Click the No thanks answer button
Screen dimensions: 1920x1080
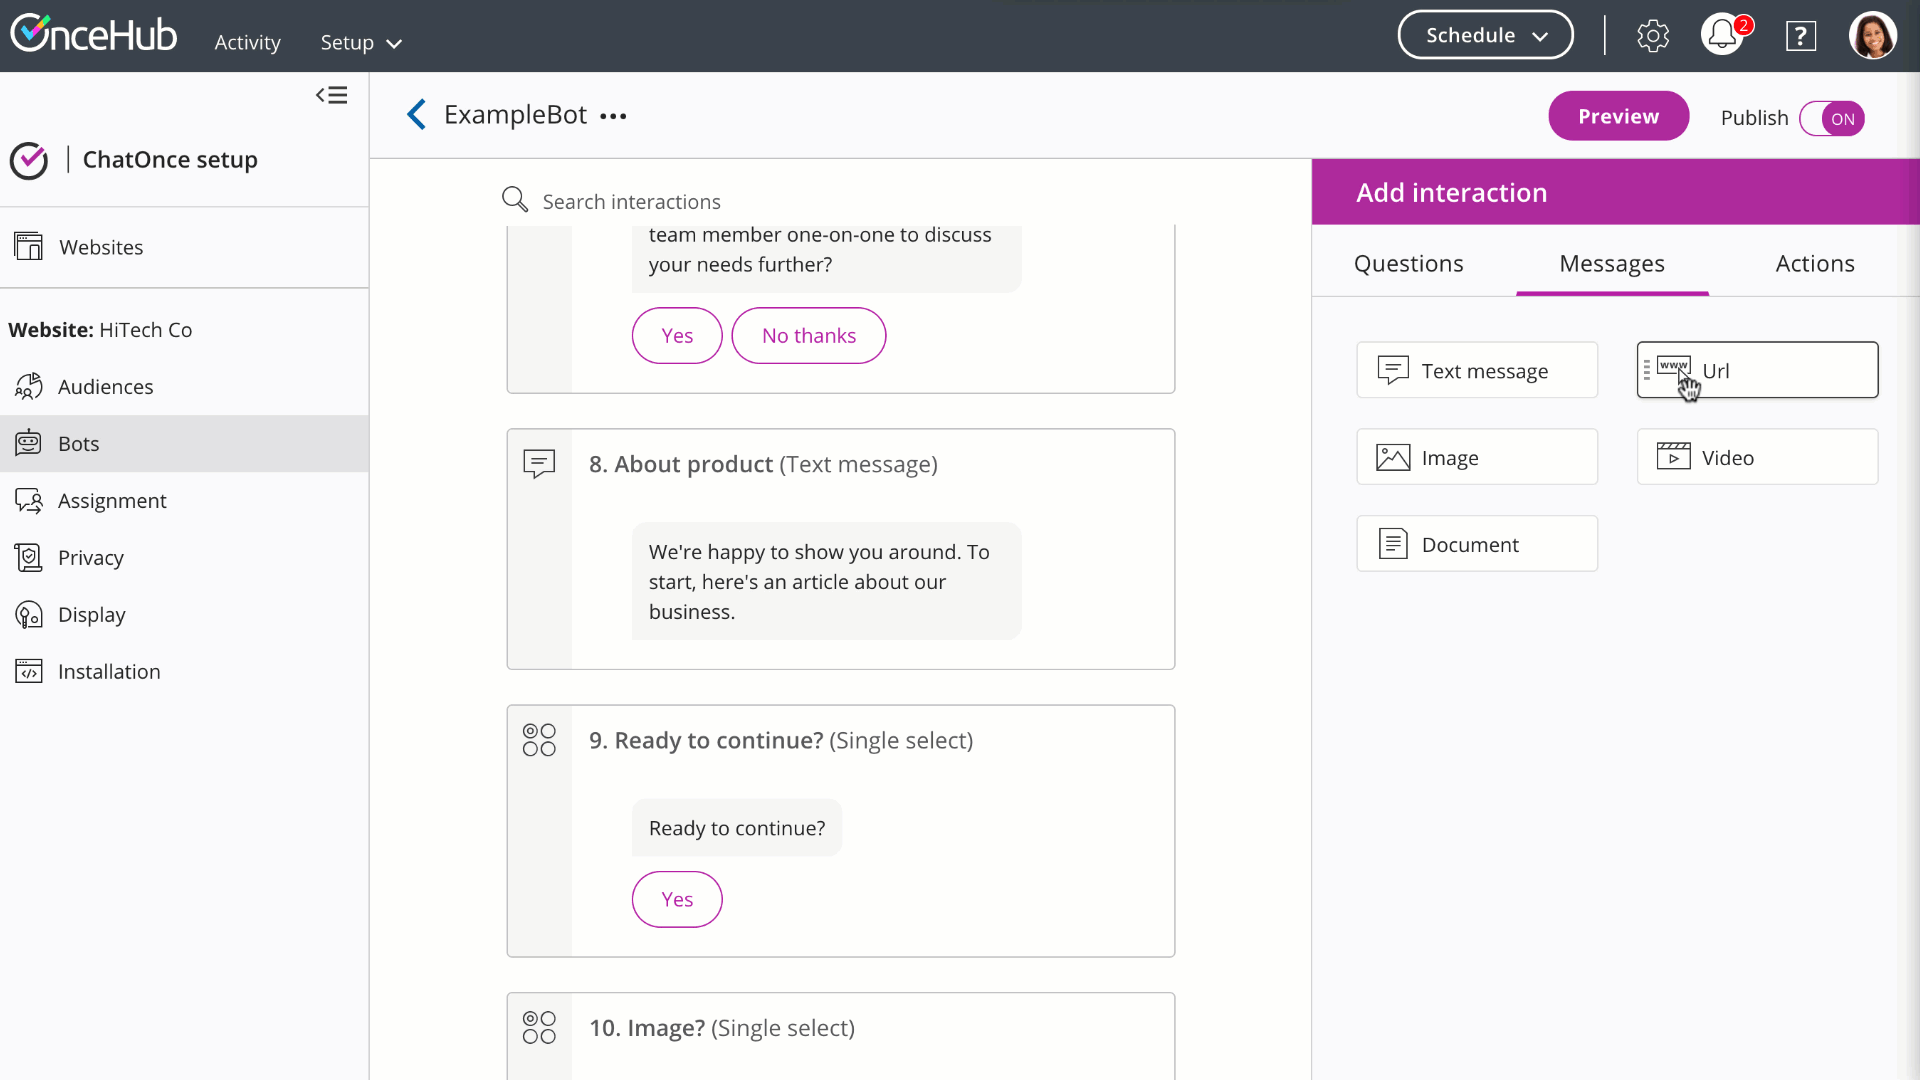[x=808, y=336]
